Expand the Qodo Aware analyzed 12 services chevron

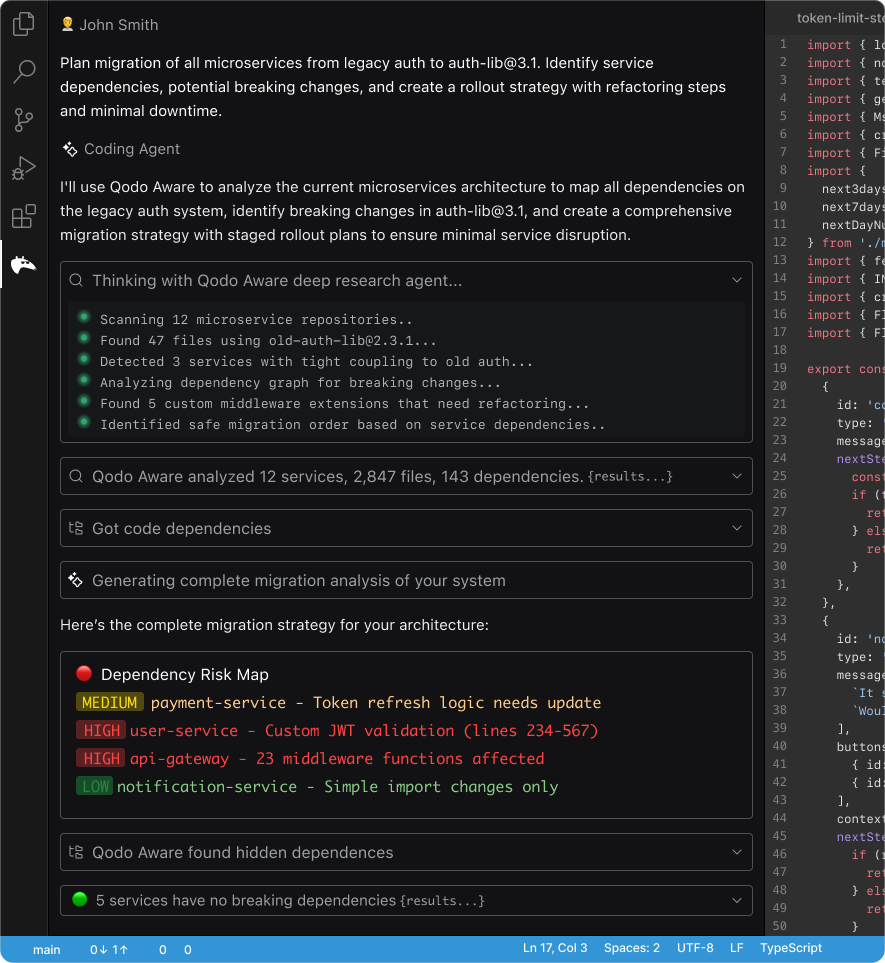pos(737,476)
